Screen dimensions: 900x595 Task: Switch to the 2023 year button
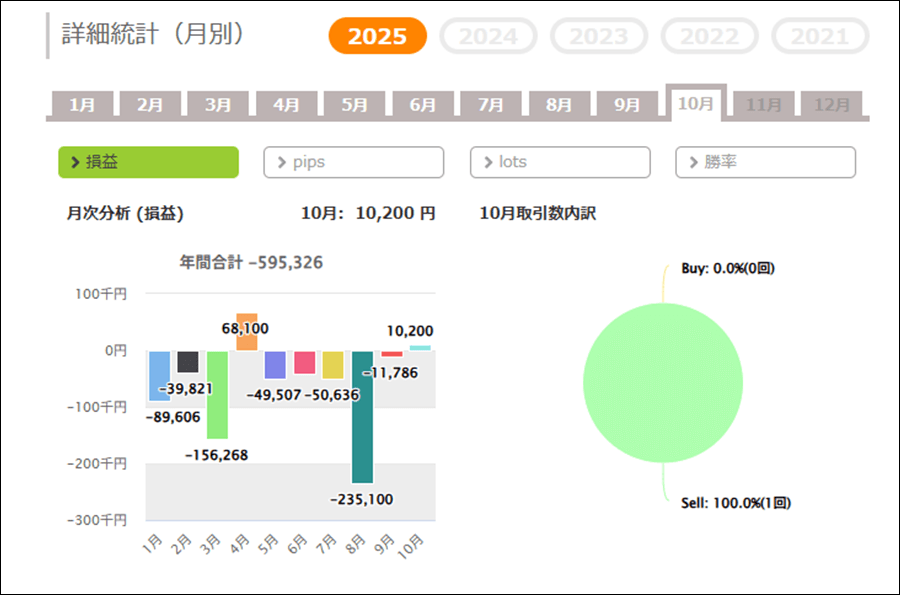599,36
